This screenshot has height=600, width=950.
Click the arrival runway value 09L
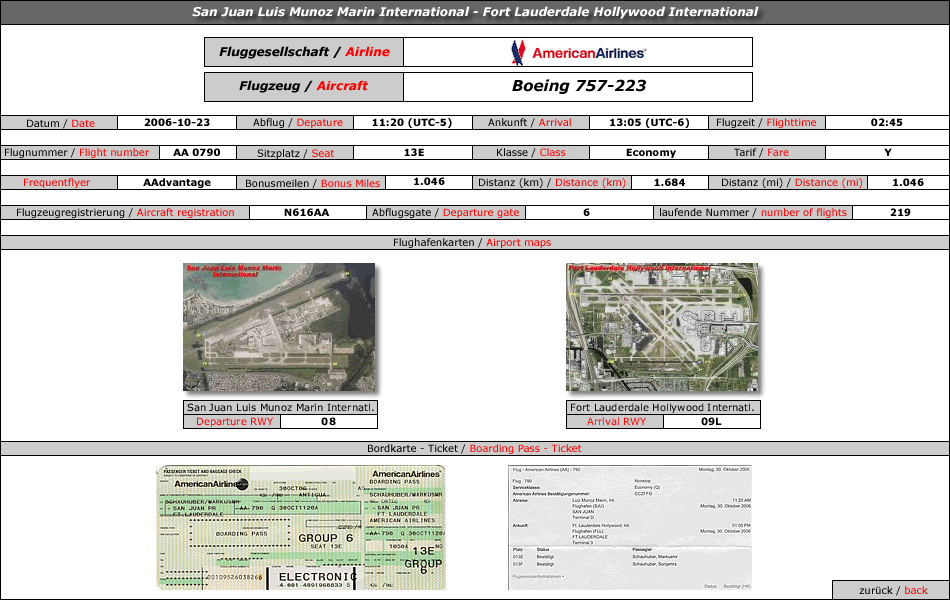711,421
